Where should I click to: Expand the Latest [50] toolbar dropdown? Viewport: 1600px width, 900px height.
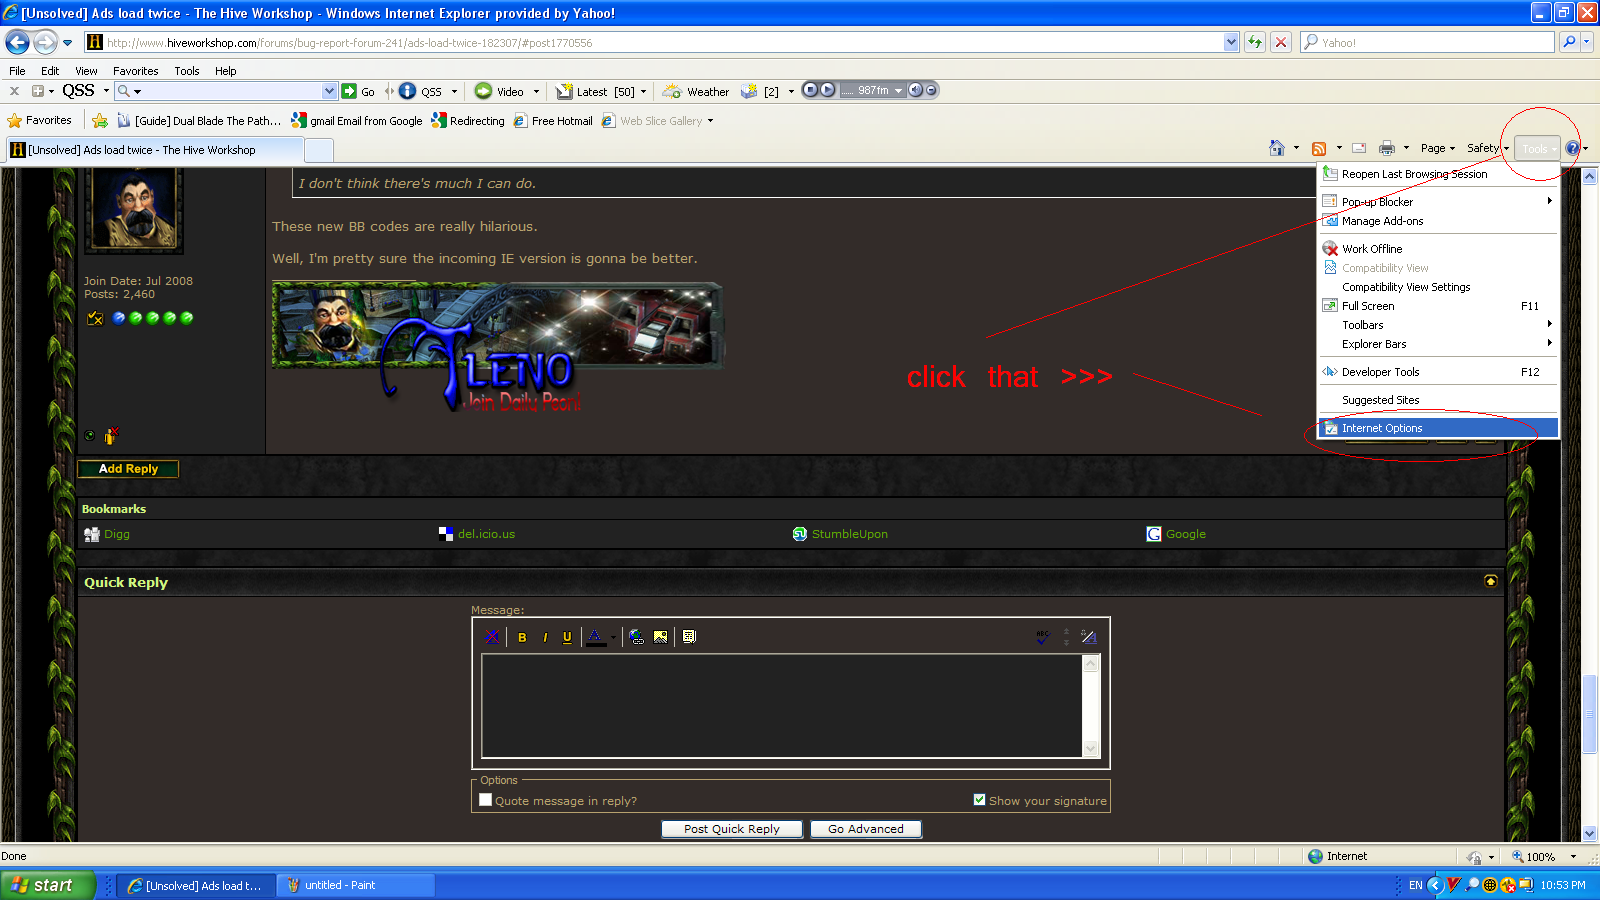[643, 91]
